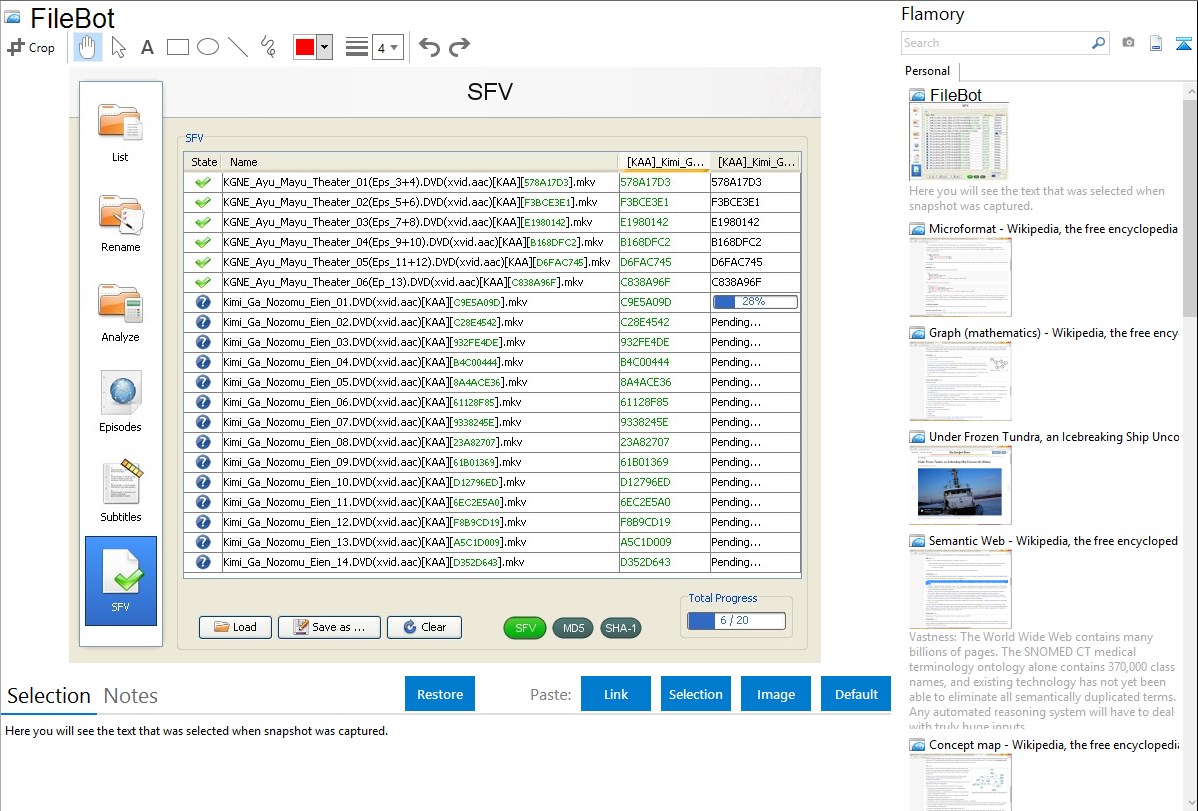
Task: Open the List panel in FileBot sidebar
Action: [x=120, y=131]
